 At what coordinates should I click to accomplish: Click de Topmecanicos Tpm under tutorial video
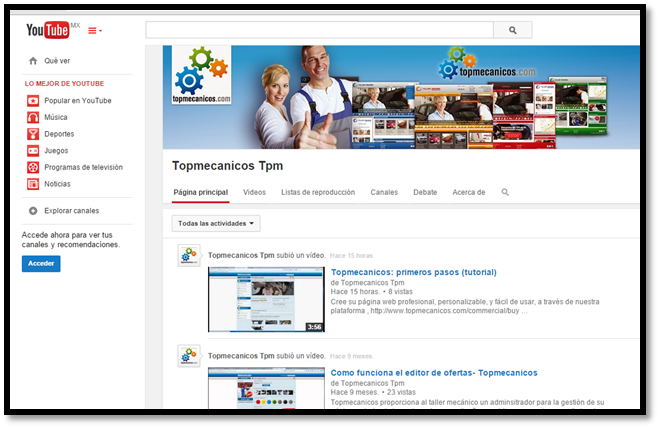(367, 283)
